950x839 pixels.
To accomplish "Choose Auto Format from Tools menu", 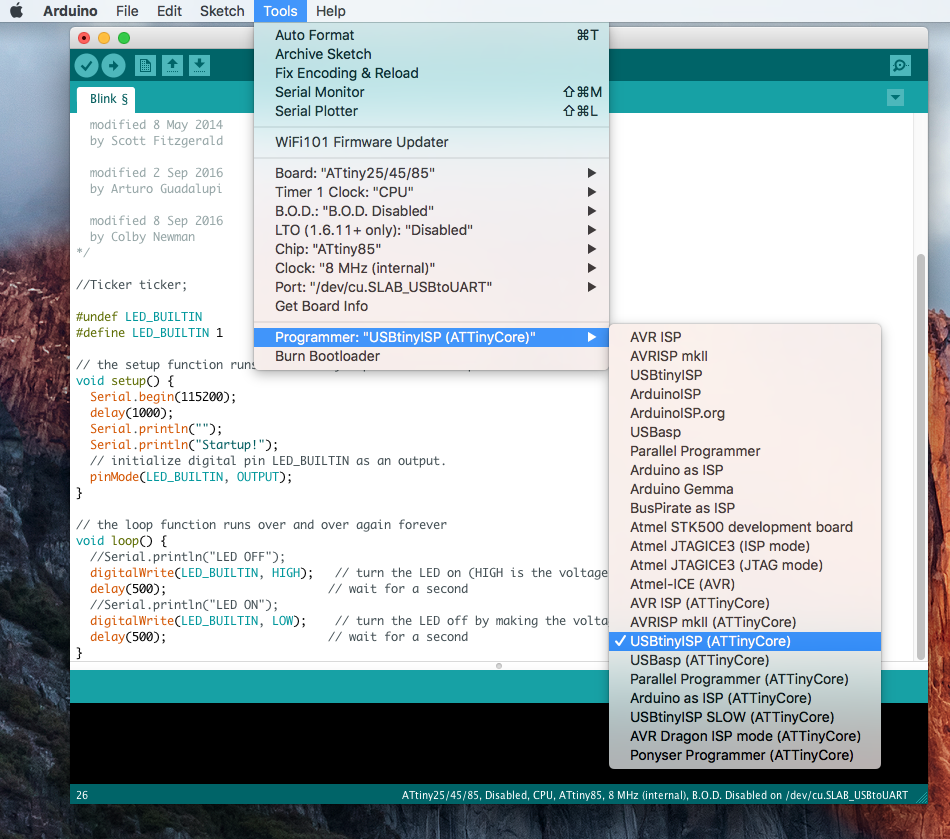I will click(431, 35).
